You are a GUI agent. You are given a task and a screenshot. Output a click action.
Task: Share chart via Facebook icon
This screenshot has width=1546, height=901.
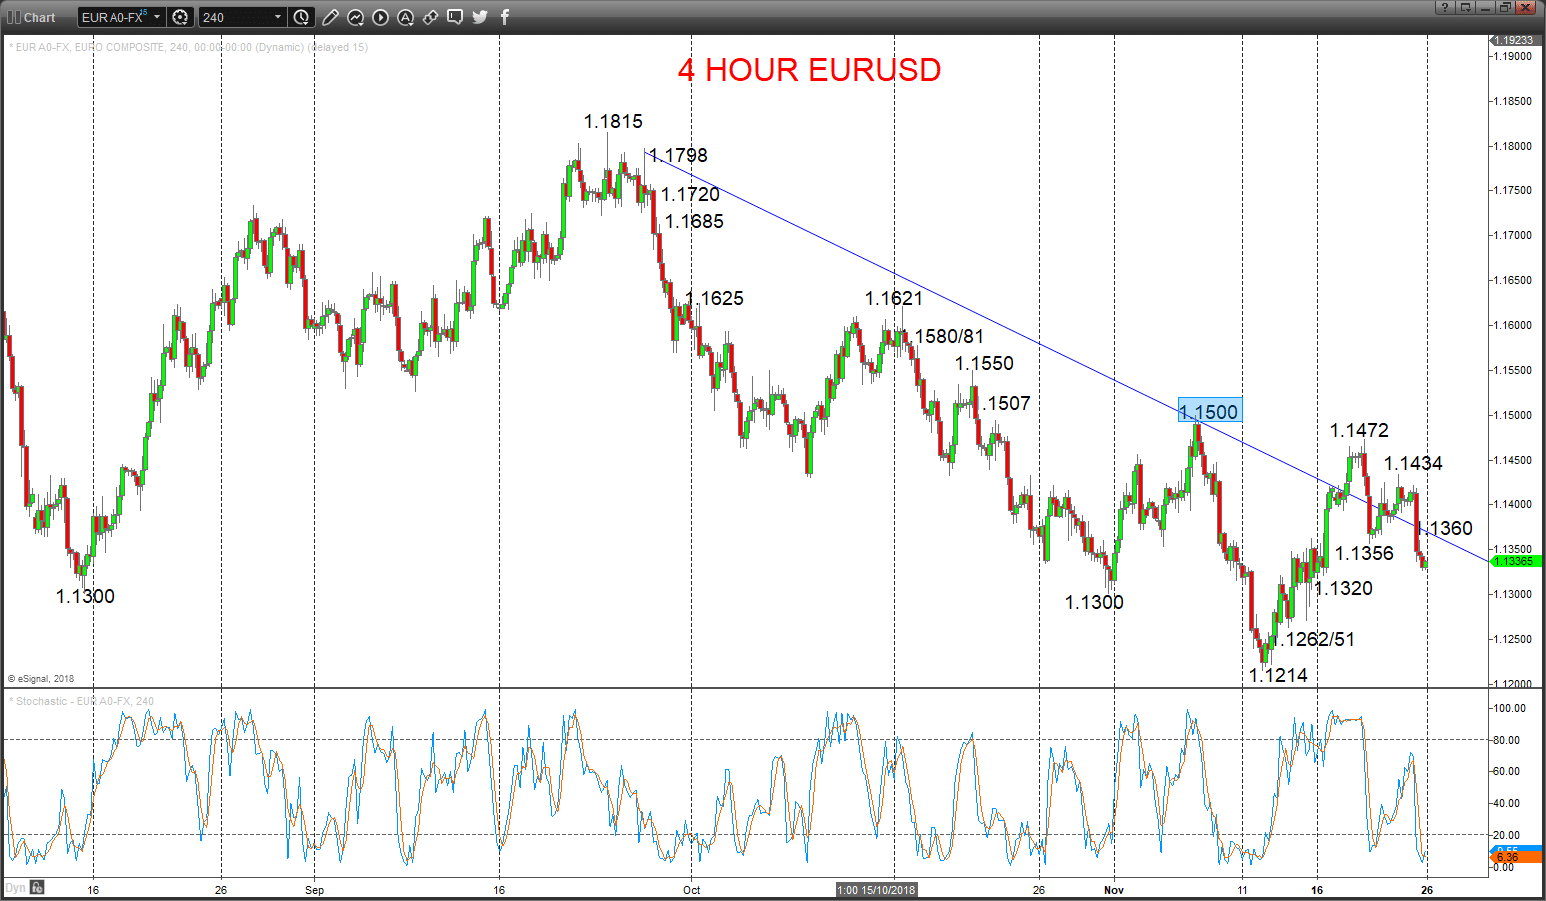click(x=505, y=17)
